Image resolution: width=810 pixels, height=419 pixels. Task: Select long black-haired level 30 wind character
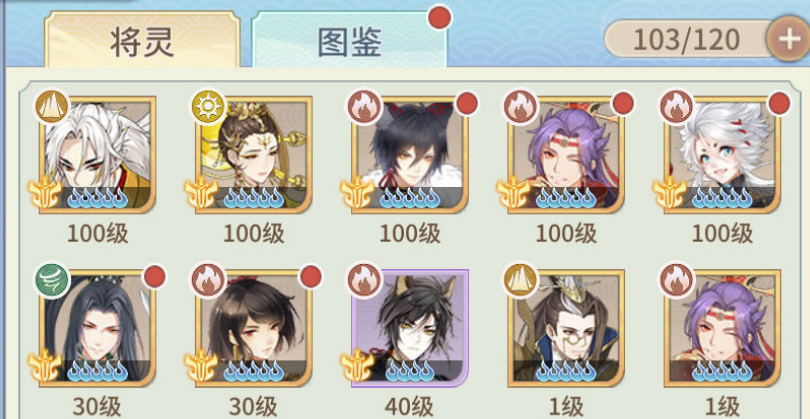tap(97, 328)
